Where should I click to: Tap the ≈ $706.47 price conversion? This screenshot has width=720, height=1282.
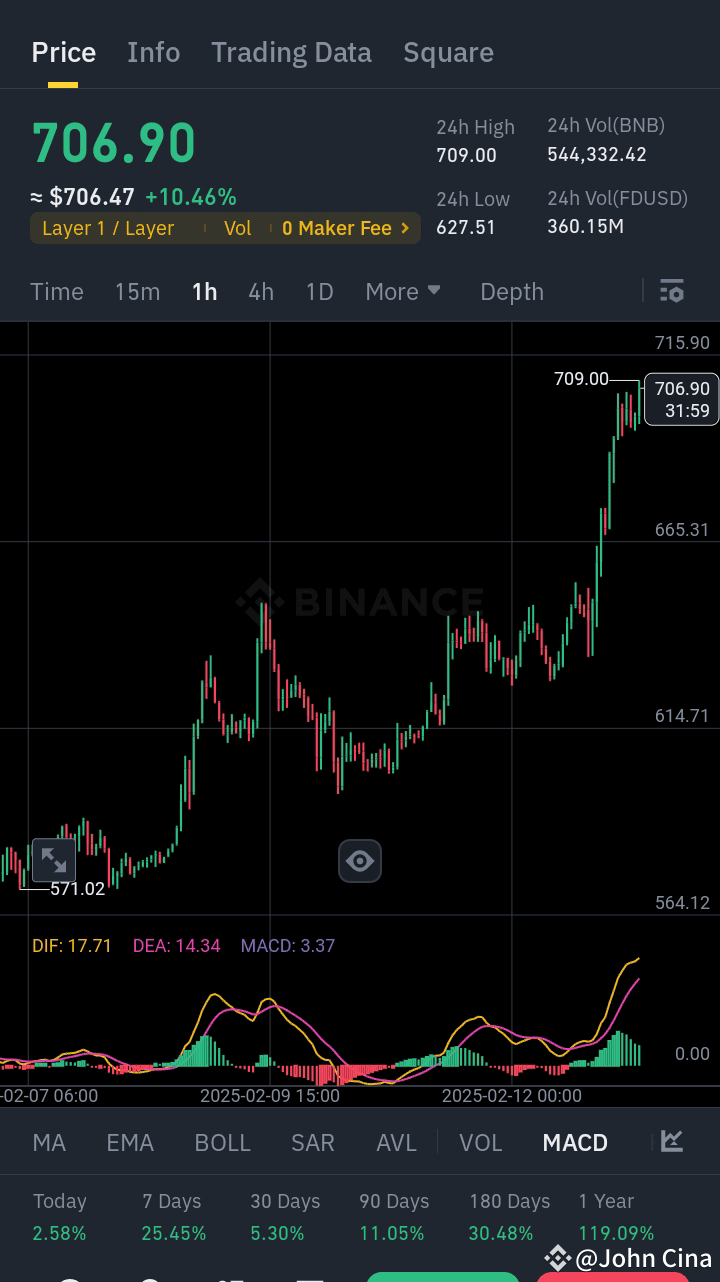coord(82,197)
